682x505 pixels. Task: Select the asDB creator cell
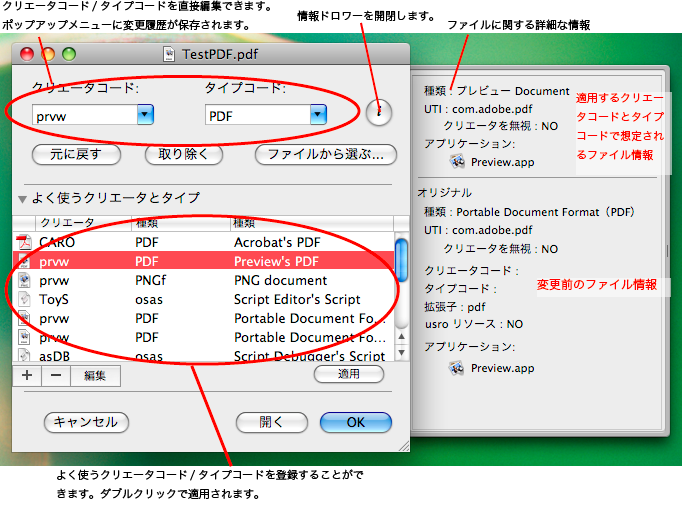[54, 356]
